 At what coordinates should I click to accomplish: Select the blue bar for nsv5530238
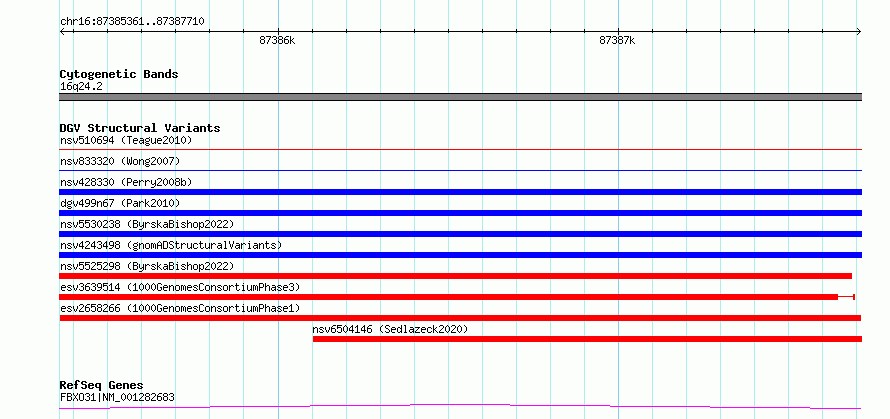pyautogui.click(x=460, y=234)
